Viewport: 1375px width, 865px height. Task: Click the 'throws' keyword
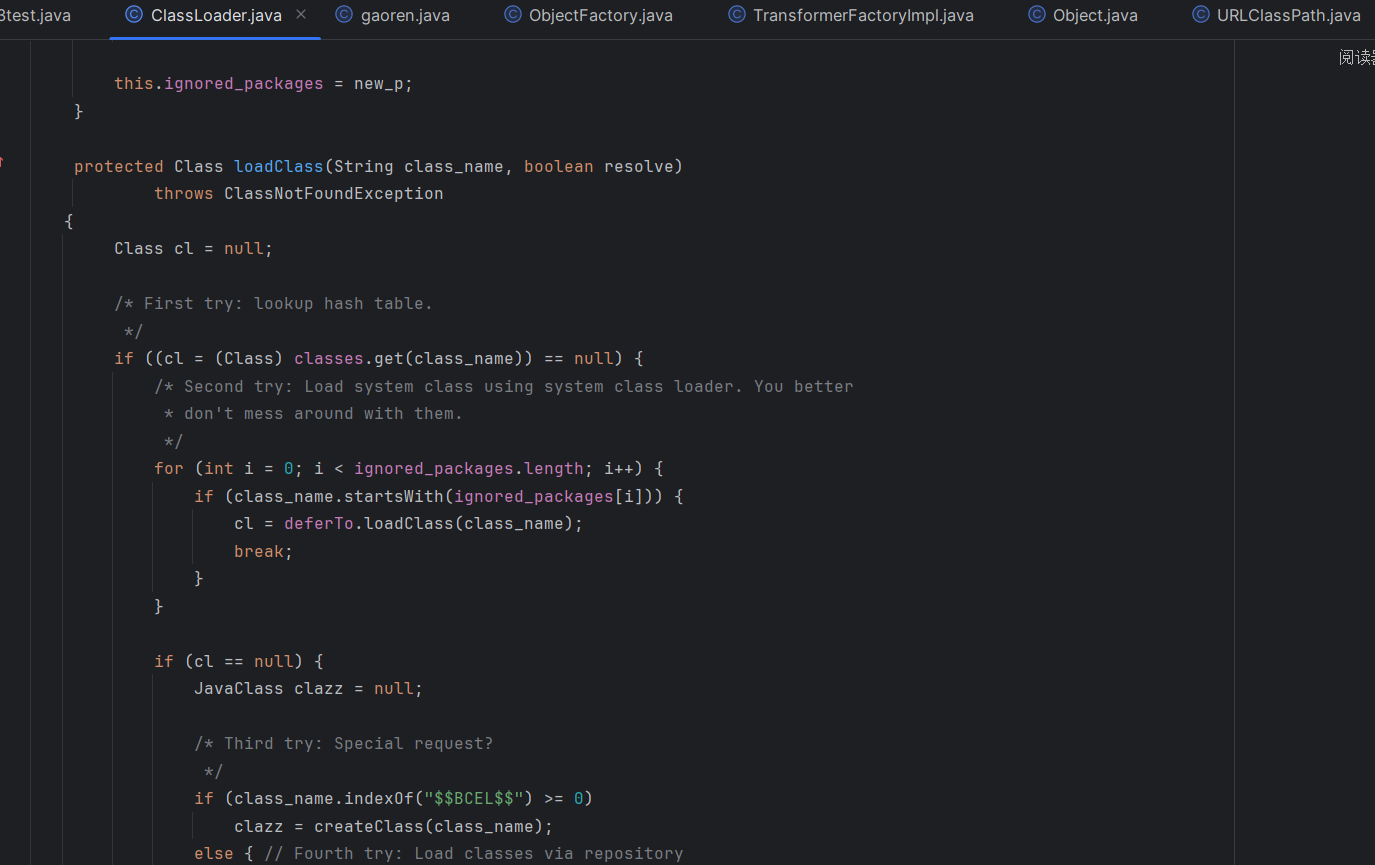[184, 193]
